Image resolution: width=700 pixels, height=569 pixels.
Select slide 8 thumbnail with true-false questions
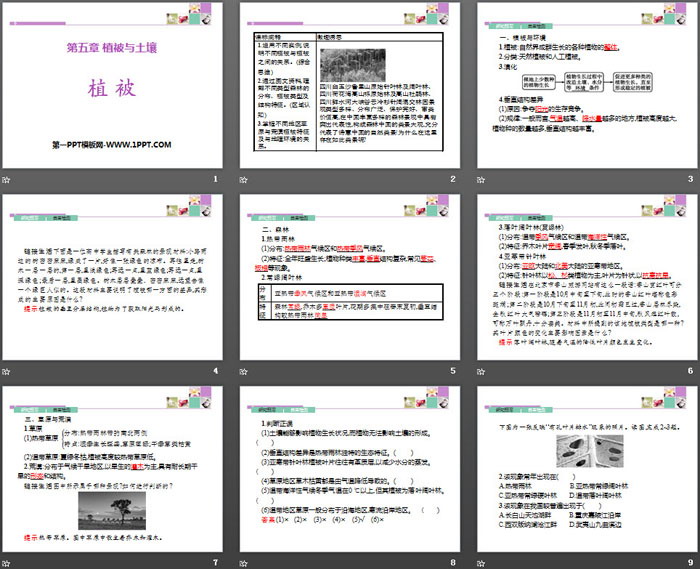tap(350, 469)
